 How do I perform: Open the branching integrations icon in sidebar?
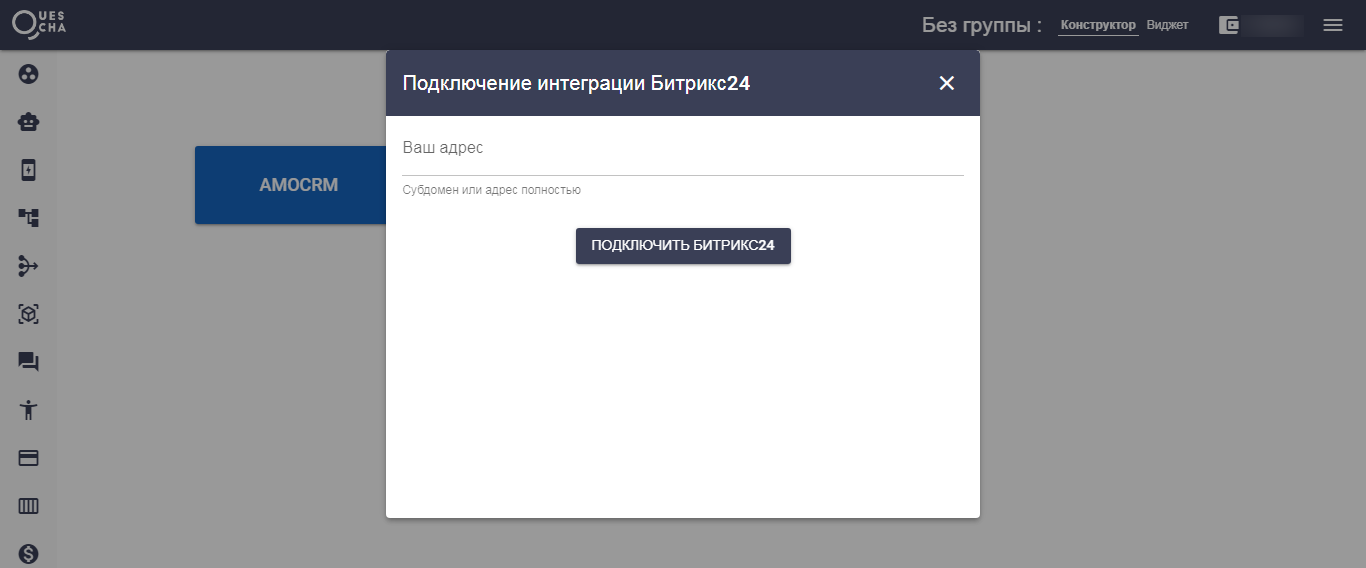[x=28, y=266]
